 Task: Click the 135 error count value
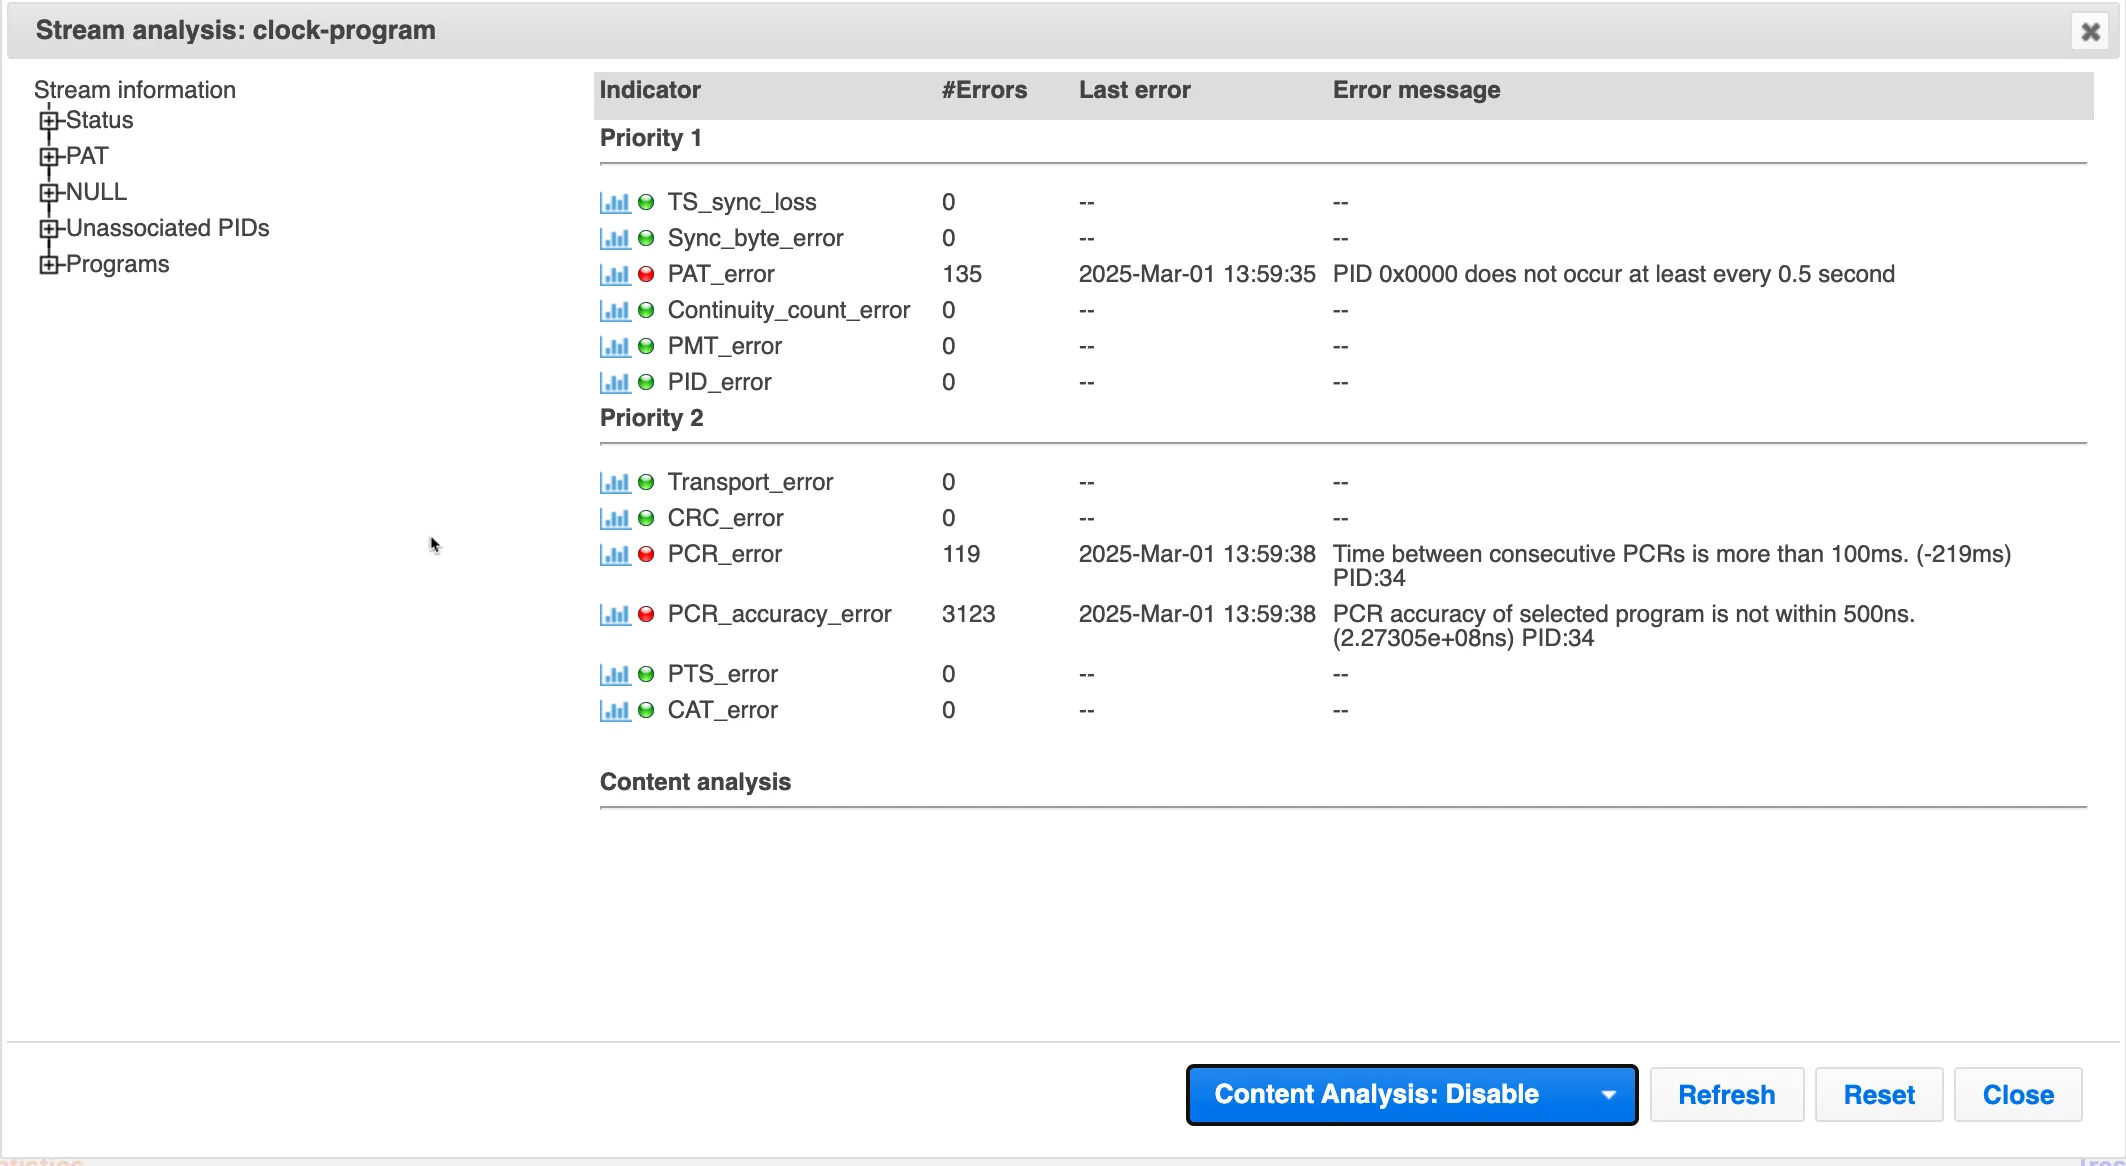point(962,274)
